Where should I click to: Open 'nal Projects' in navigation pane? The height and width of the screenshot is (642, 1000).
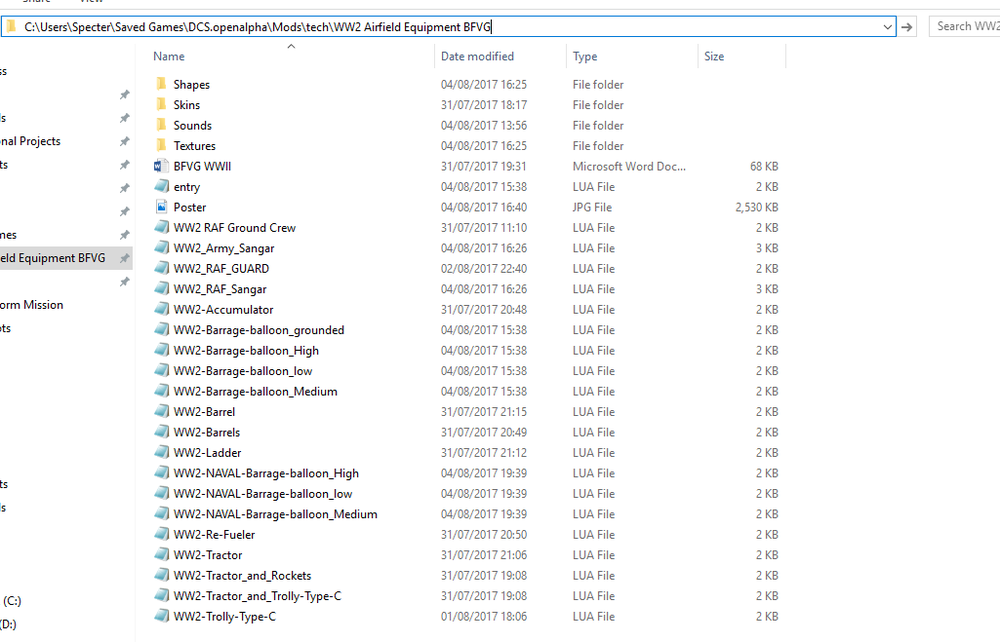(x=30, y=141)
